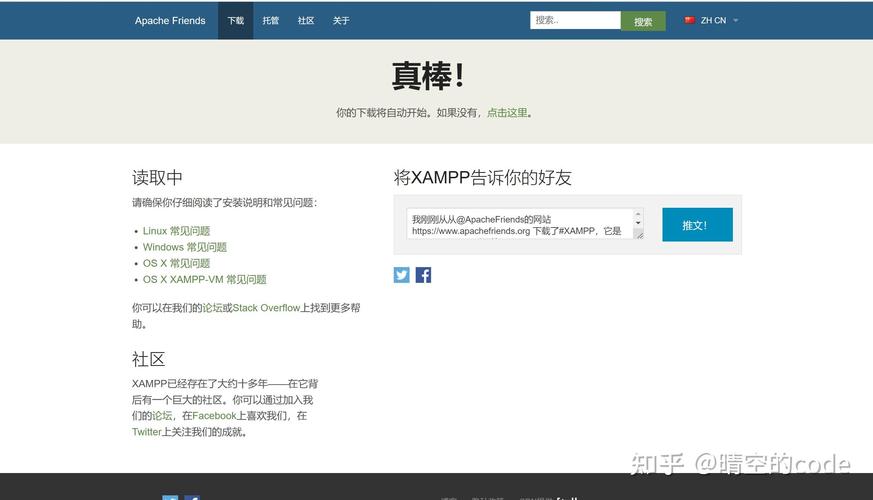Click inside the tweet message textarea

click(521, 224)
